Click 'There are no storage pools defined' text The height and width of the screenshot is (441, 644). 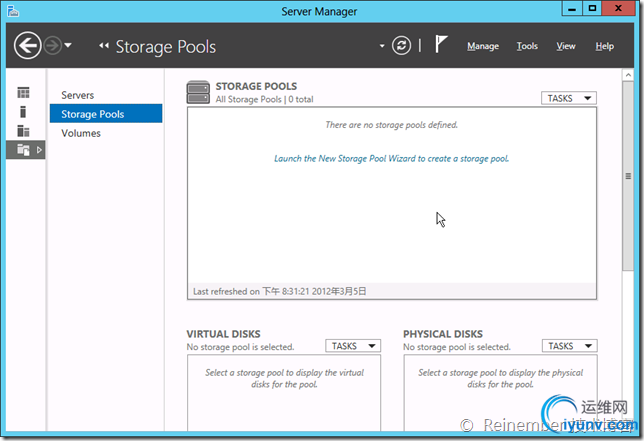point(391,125)
